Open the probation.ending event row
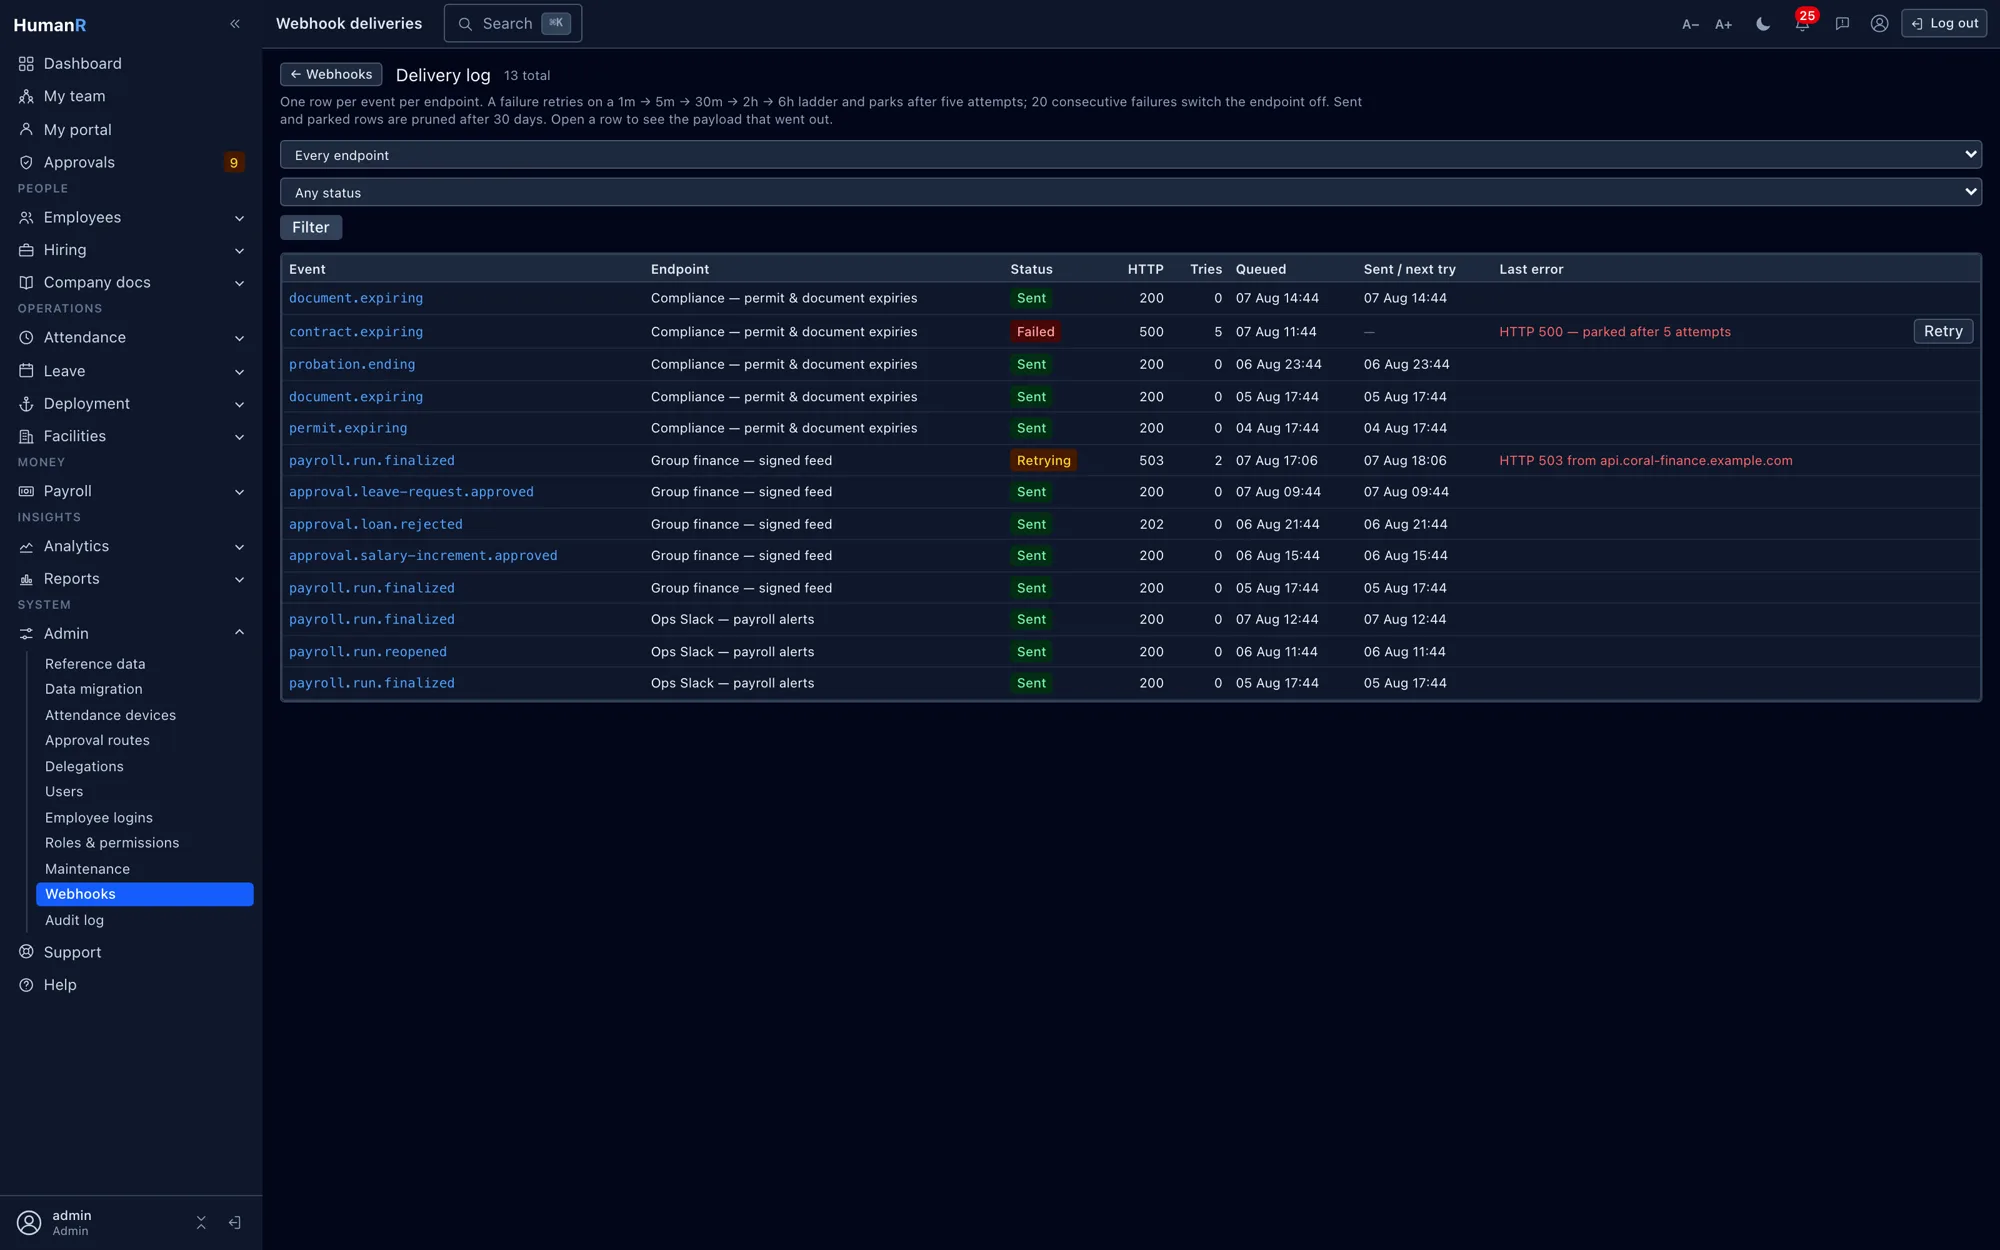The width and height of the screenshot is (2000, 1250). 352,365
